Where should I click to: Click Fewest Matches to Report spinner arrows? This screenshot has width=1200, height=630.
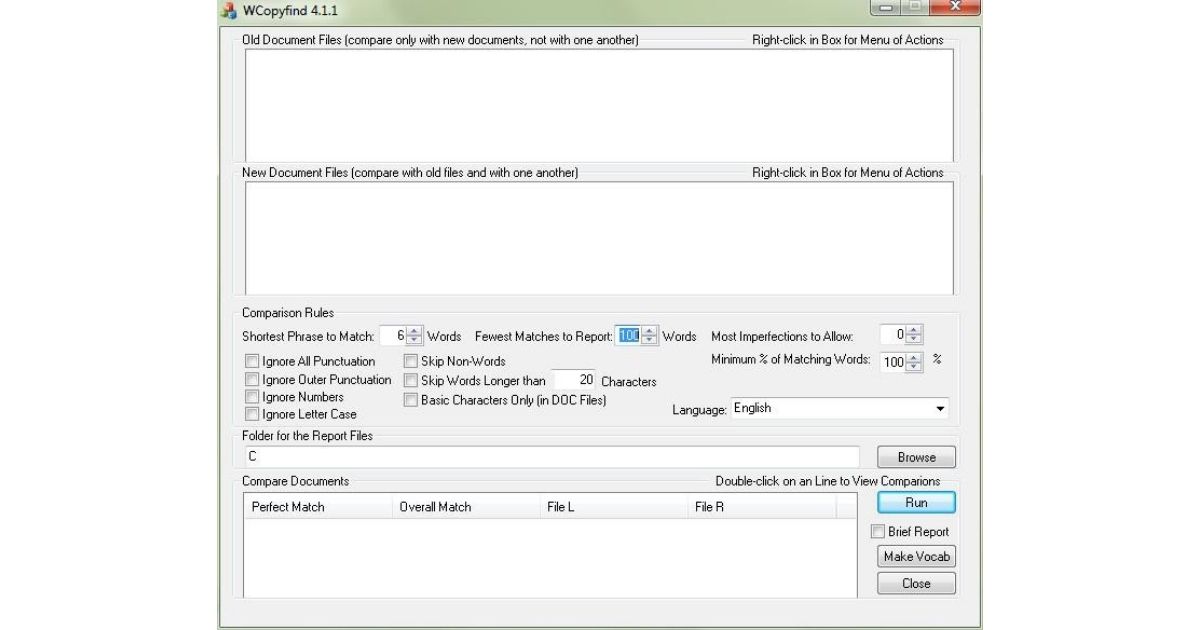tap(650, 336)
